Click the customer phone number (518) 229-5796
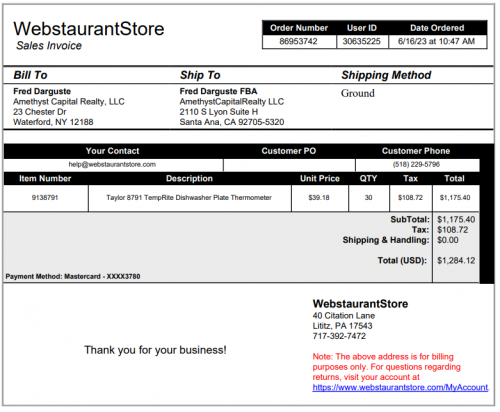Image resolution: width=500 pixels, height=412 pixels. (x=416, y=164)
